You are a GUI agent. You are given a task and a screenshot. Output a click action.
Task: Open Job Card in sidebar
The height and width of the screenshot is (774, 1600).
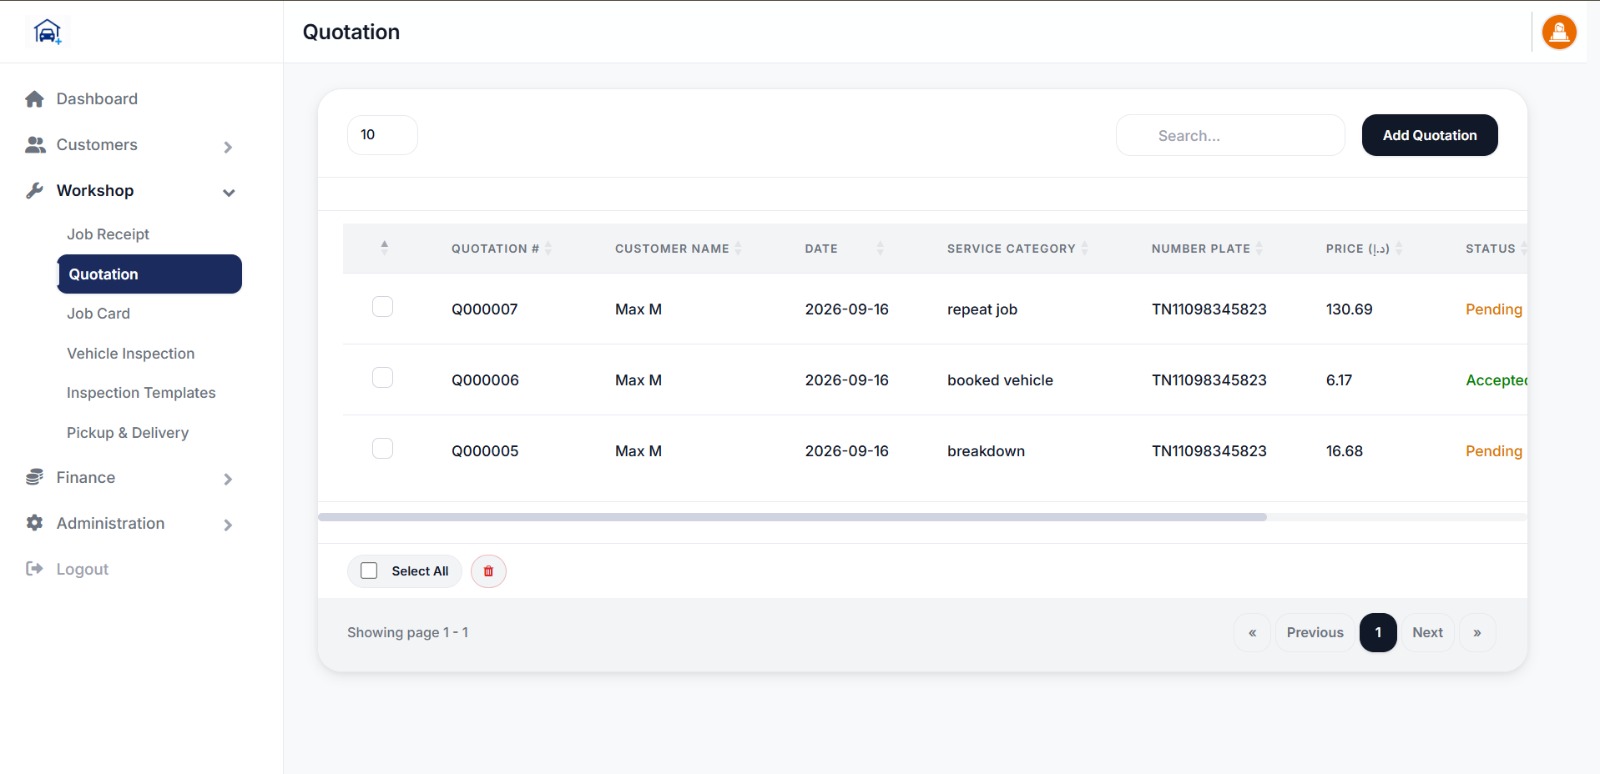(x=99, y=314)
